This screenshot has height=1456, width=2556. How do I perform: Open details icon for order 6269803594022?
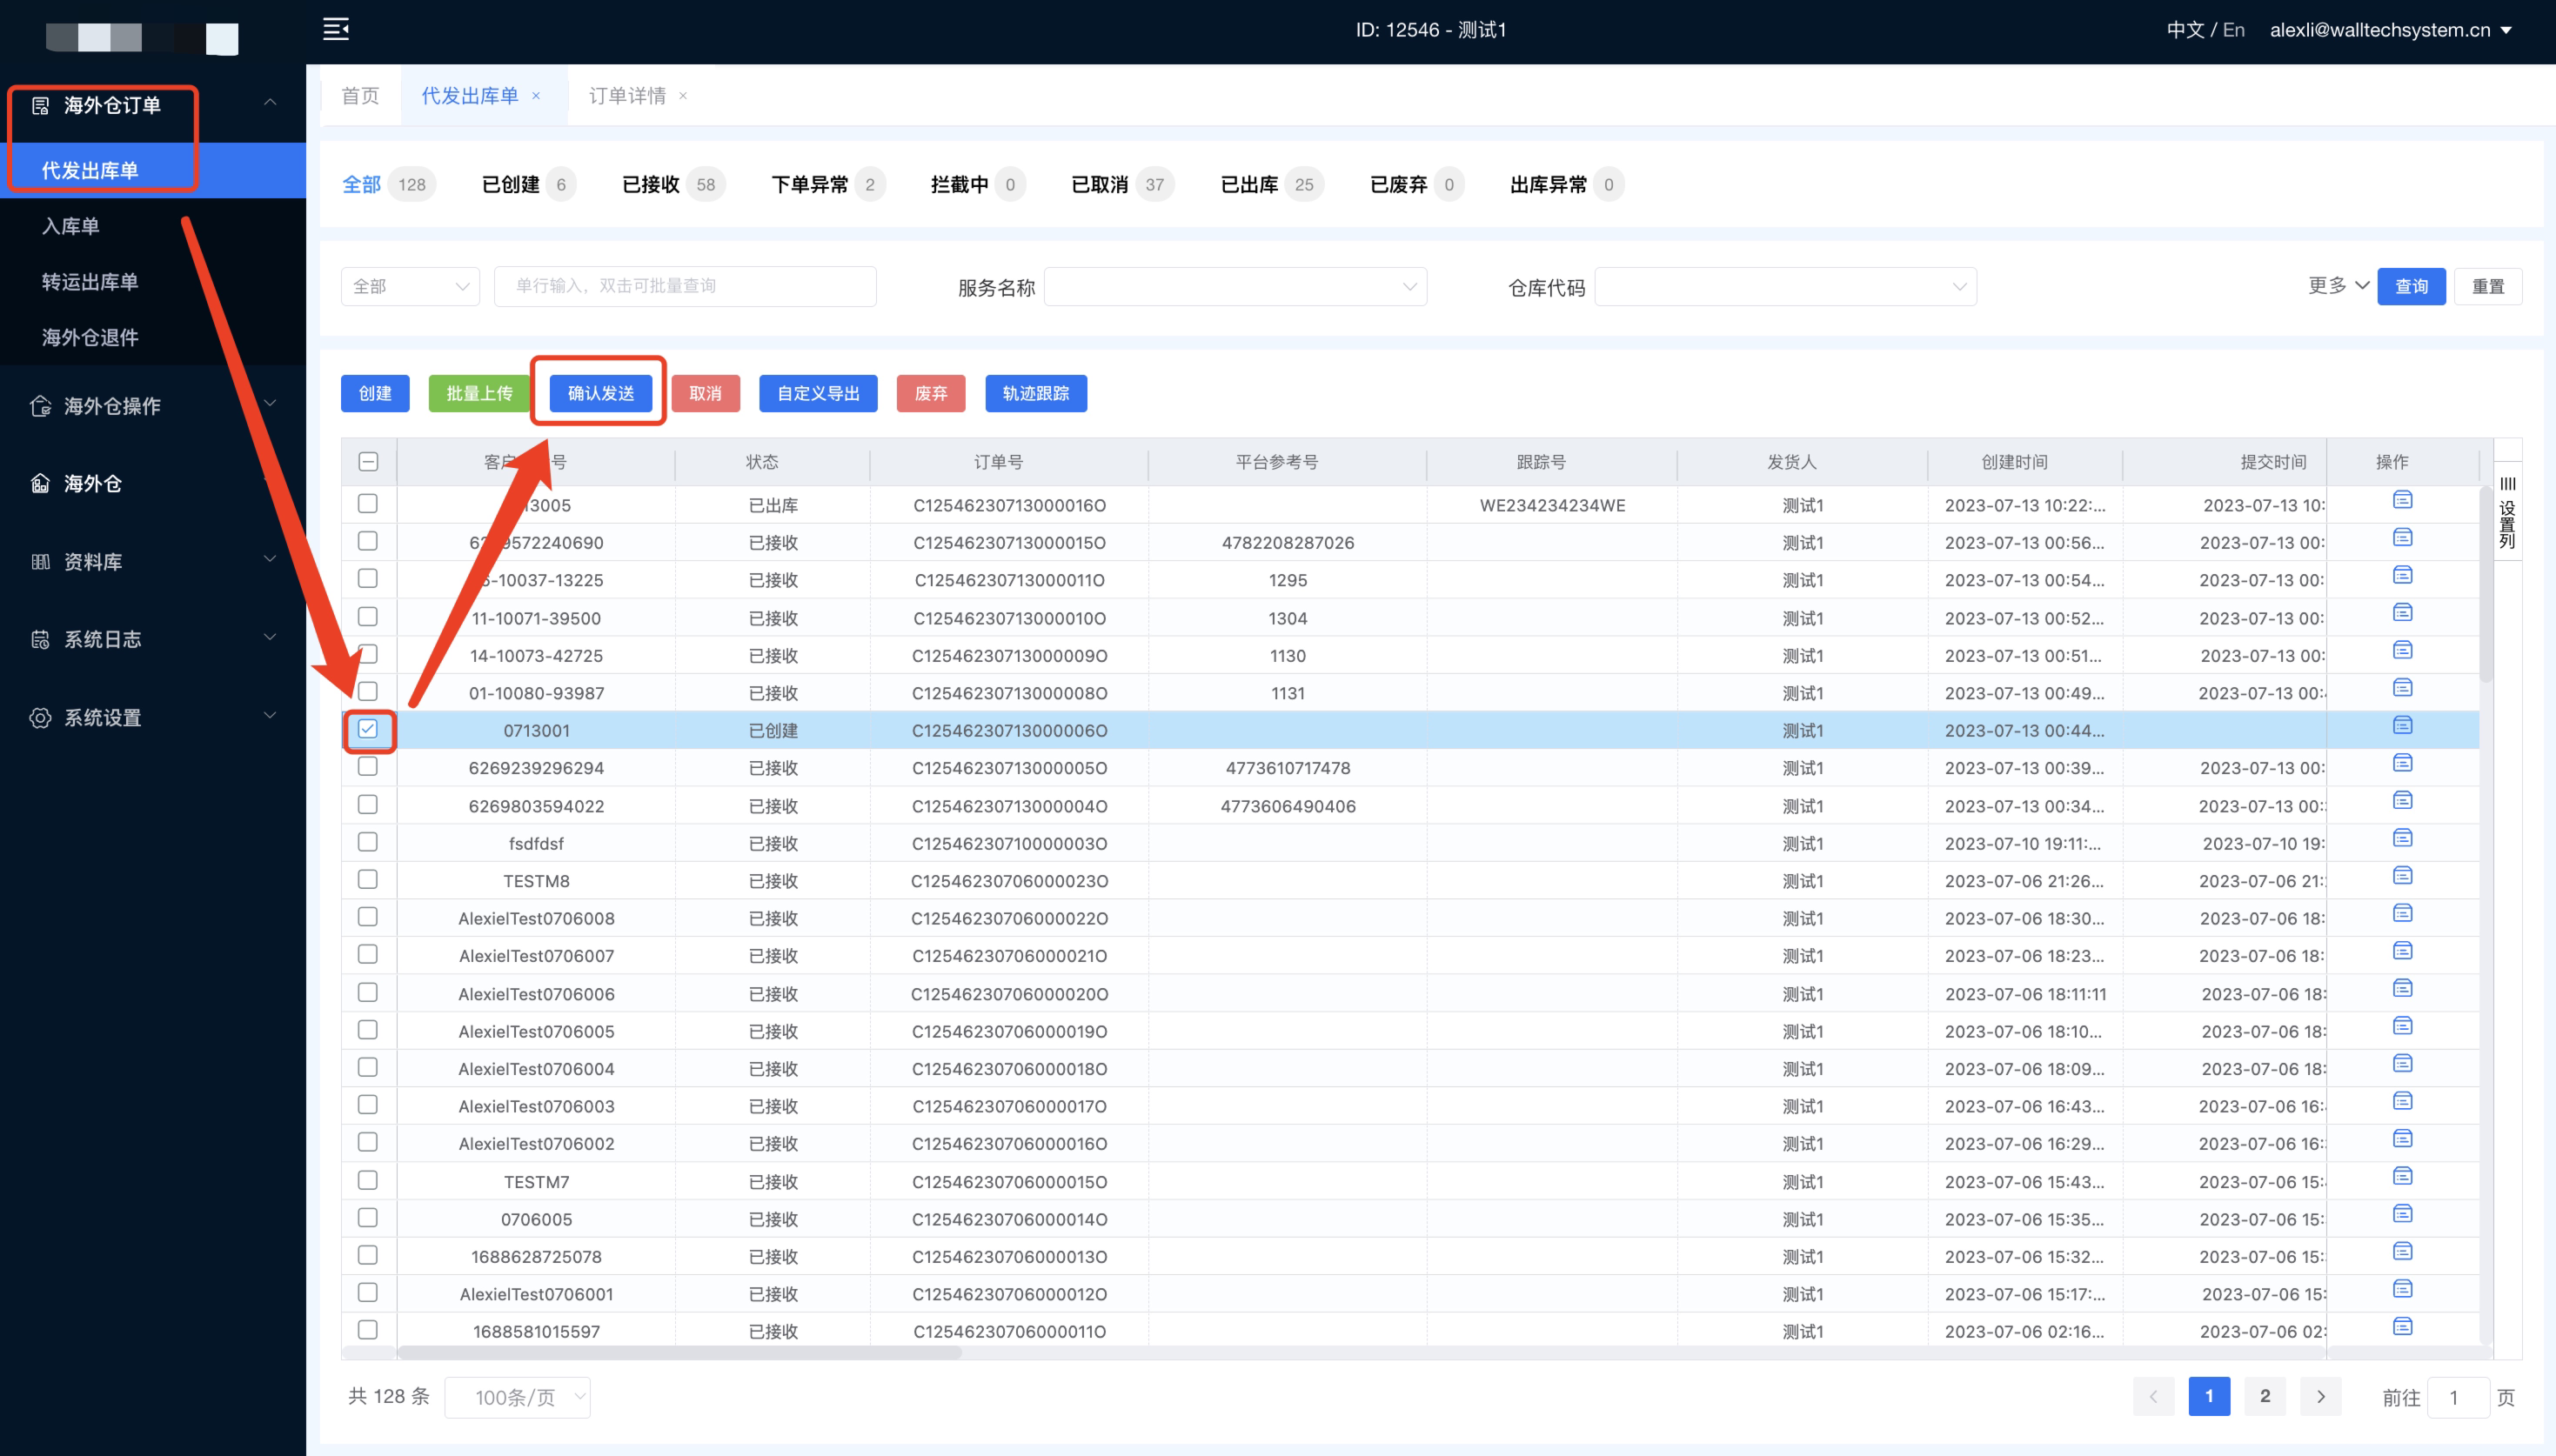pyautogui.click(x=2402, y=801)
